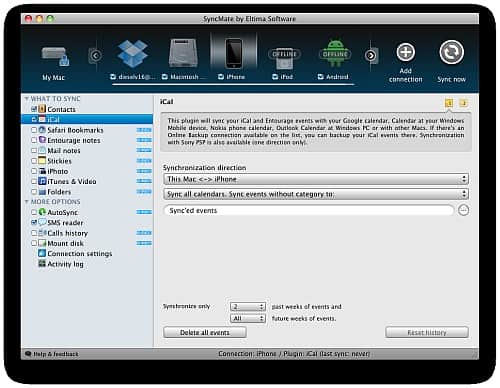Click the Safari Bookmarks upgrade badge

(144, 130)
